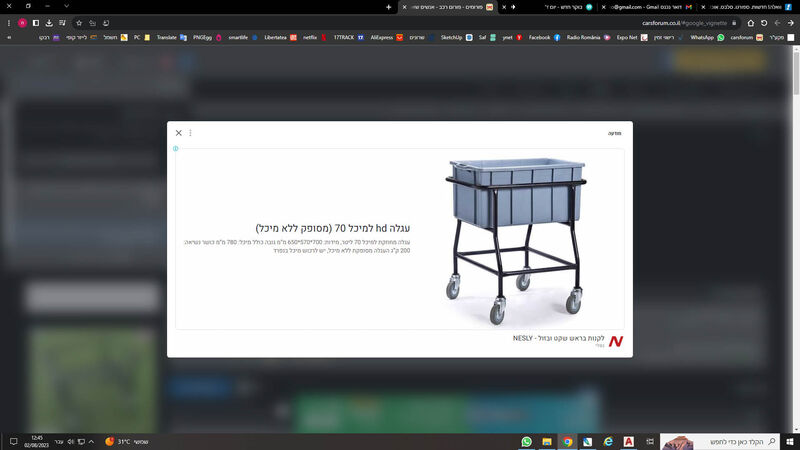
Task: Open Task View on the taskbar
Action: 650,441
